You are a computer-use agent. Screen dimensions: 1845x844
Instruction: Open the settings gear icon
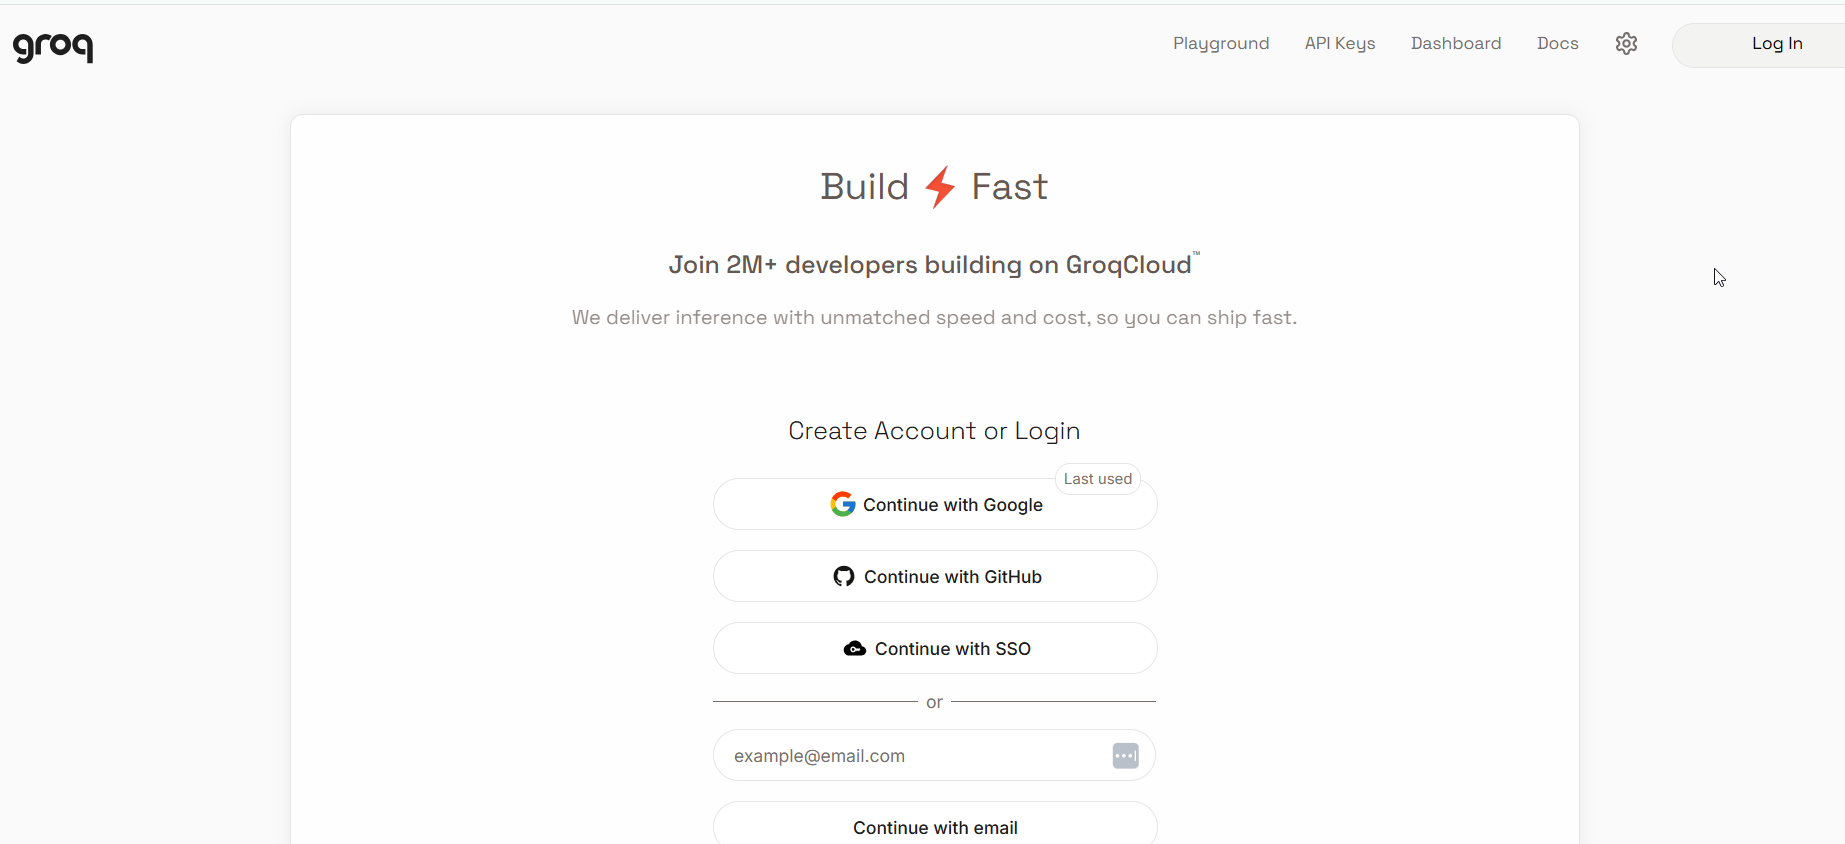click(1626, 44)
